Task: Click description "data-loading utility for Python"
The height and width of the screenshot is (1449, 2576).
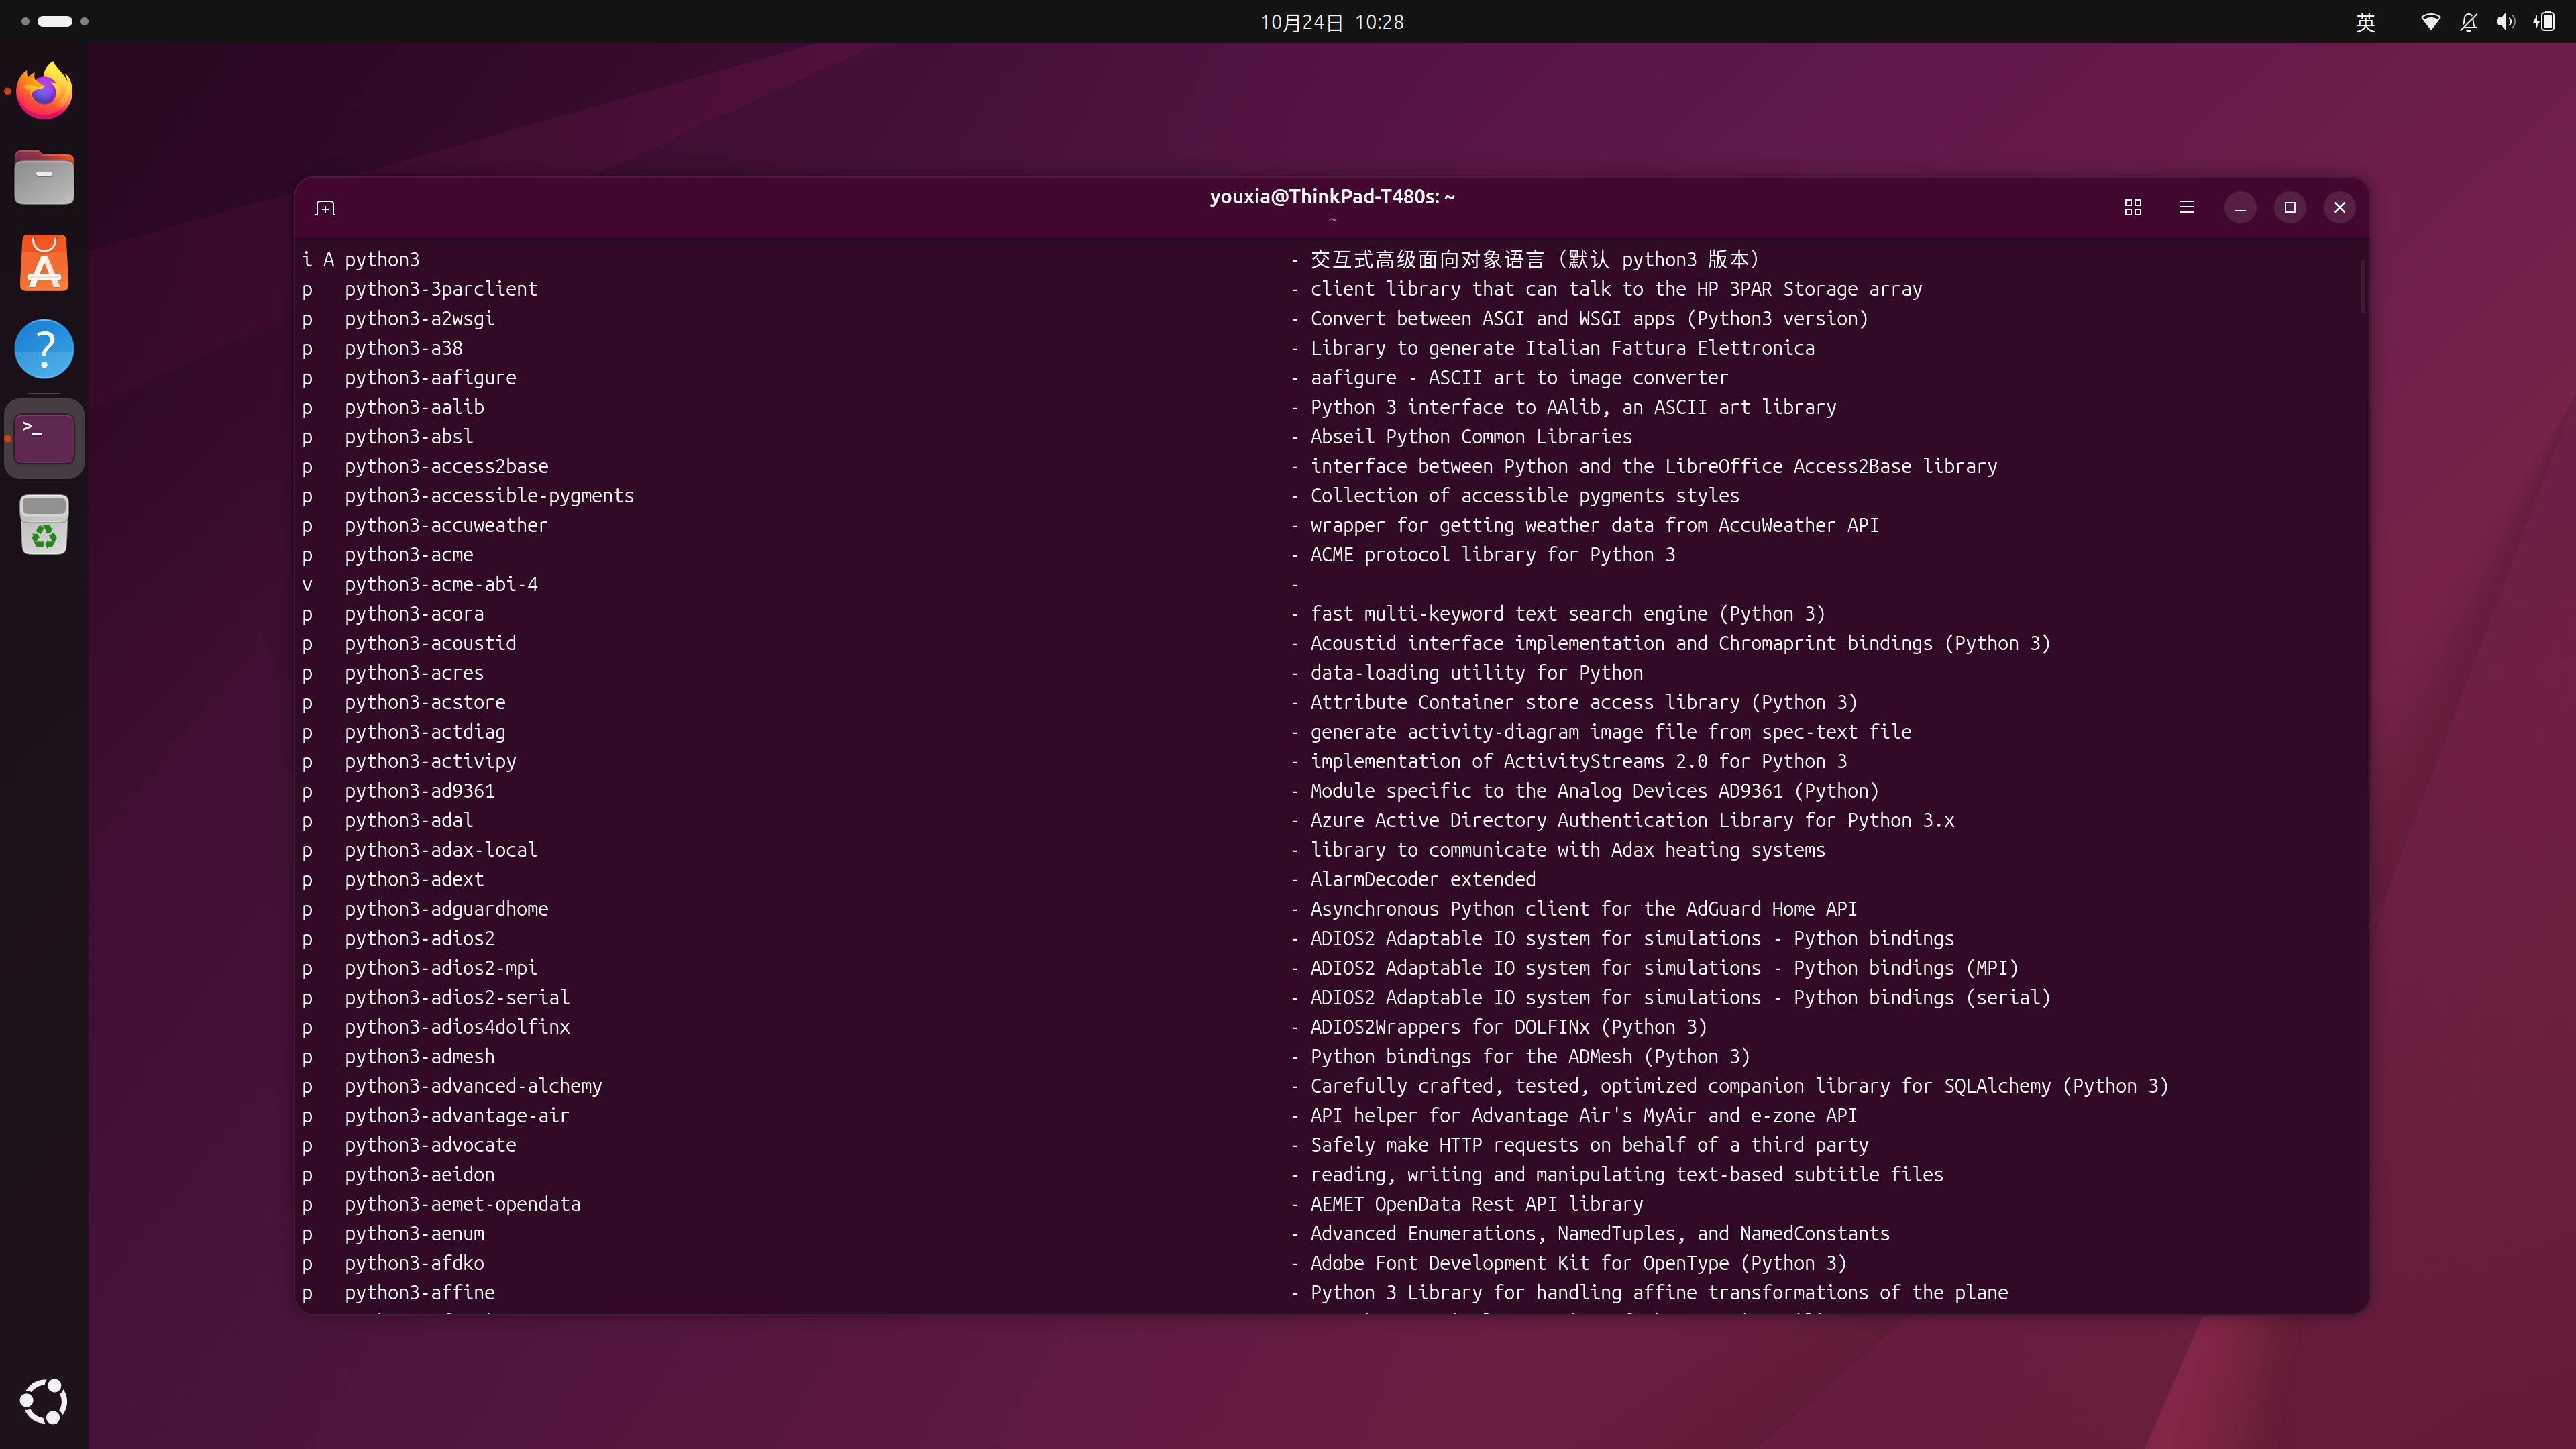Action: [1476, 673]
